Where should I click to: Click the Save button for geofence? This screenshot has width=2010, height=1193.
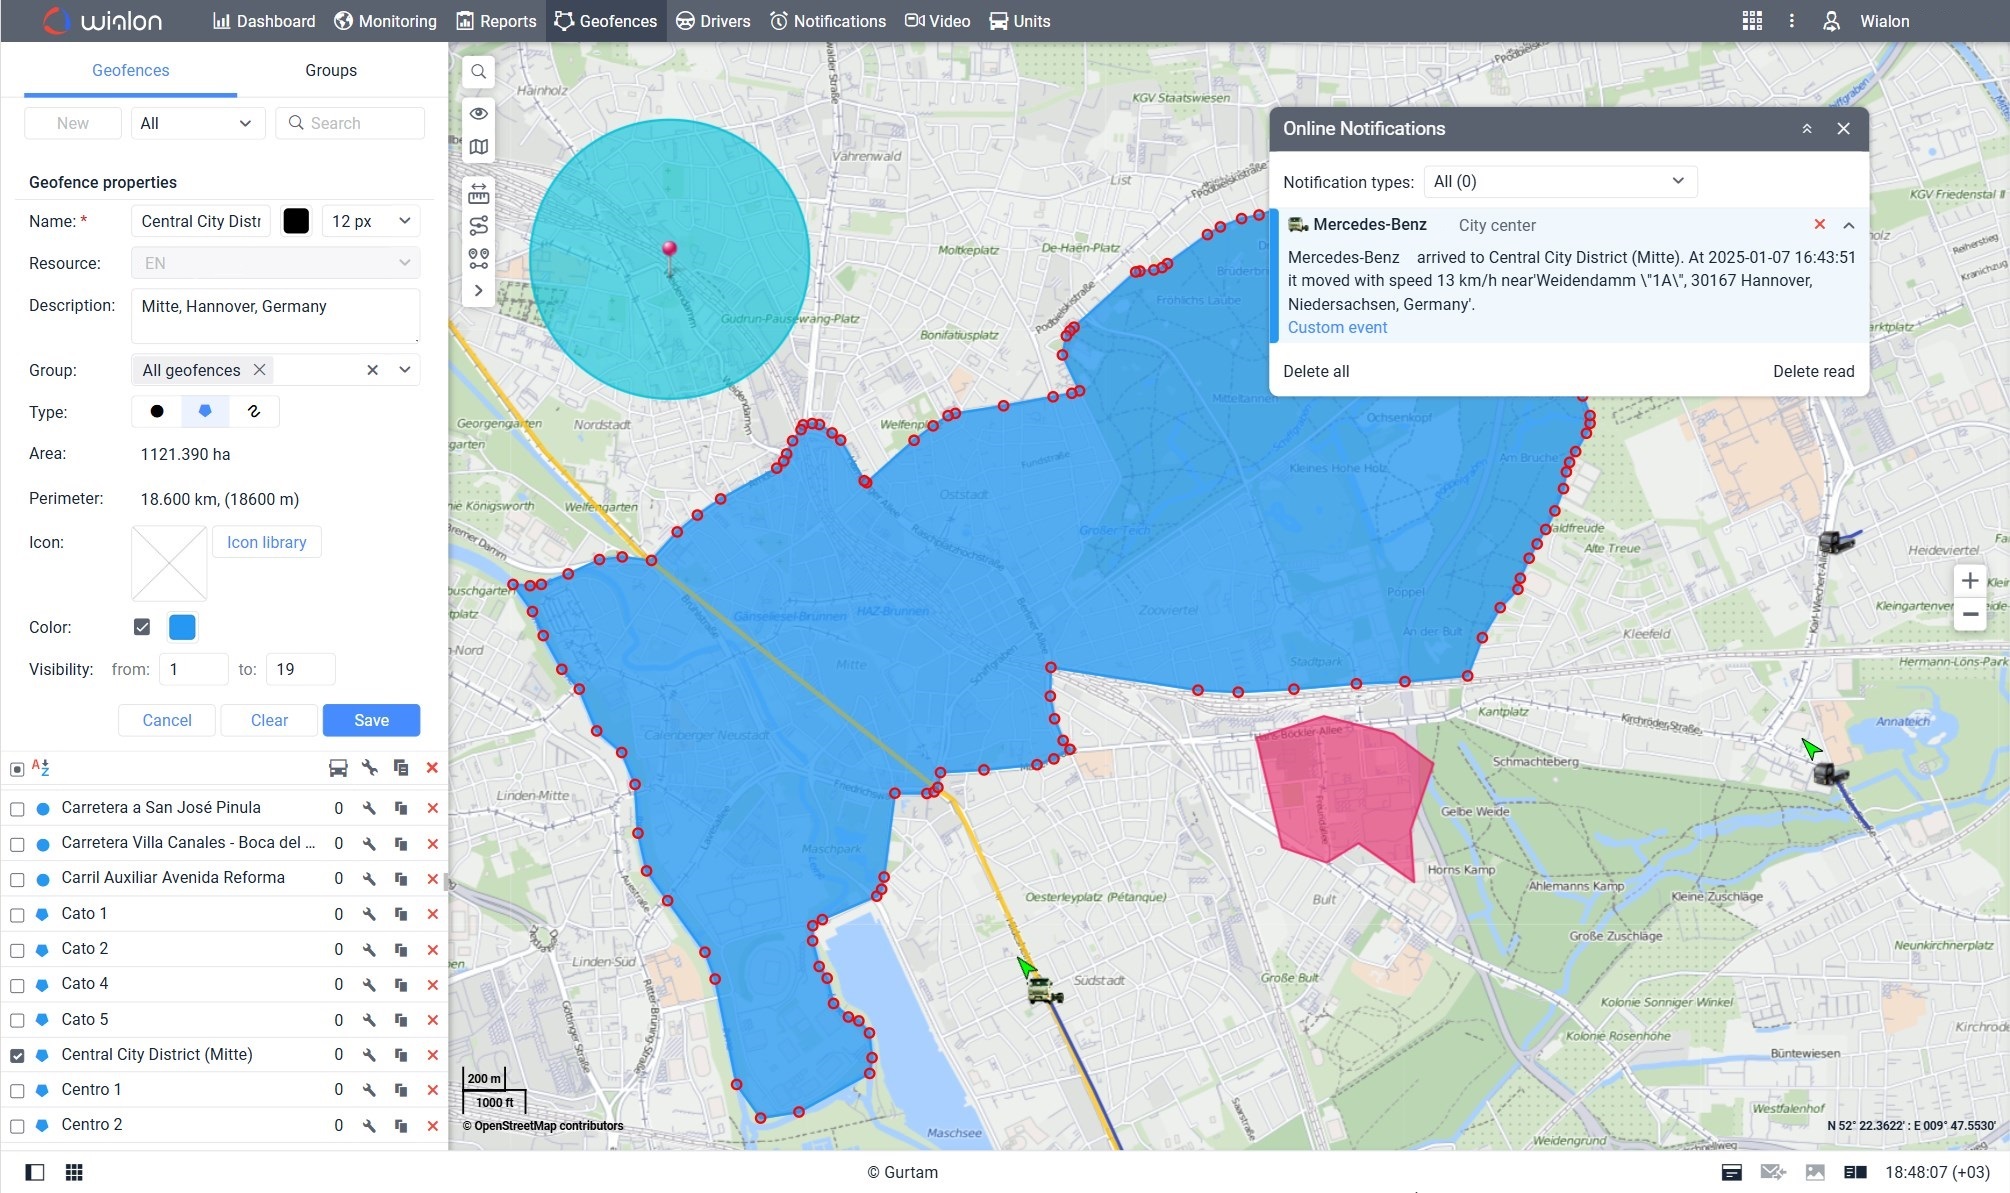tap(370, 720)
